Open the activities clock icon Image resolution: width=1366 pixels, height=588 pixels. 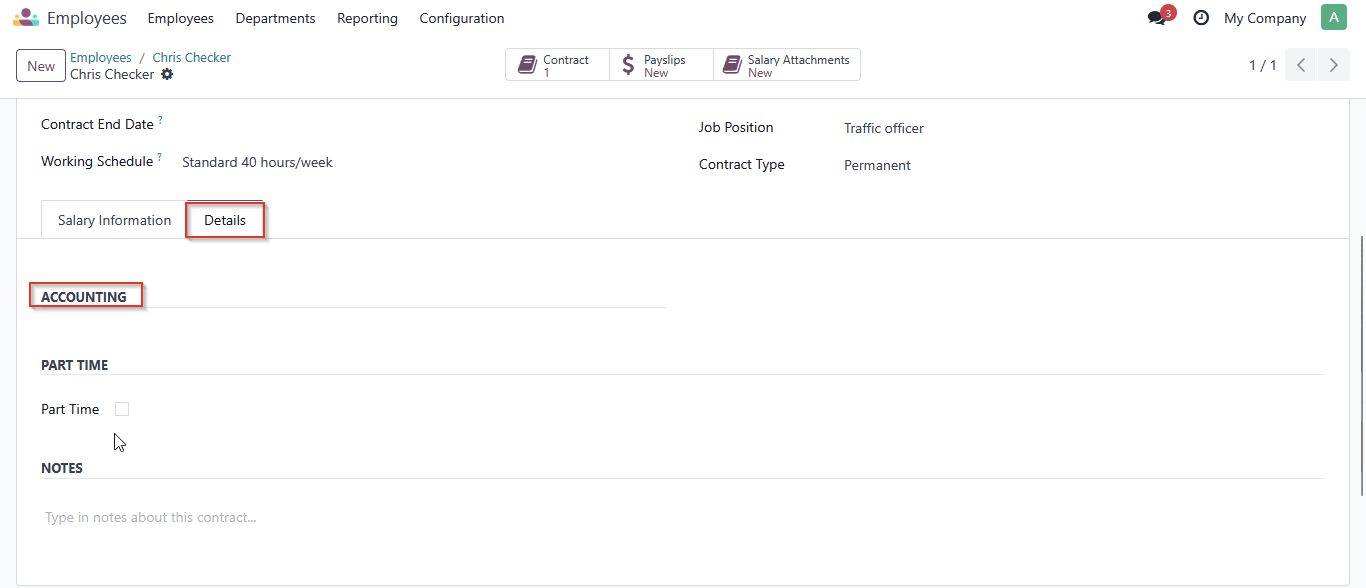[1201, 18]
